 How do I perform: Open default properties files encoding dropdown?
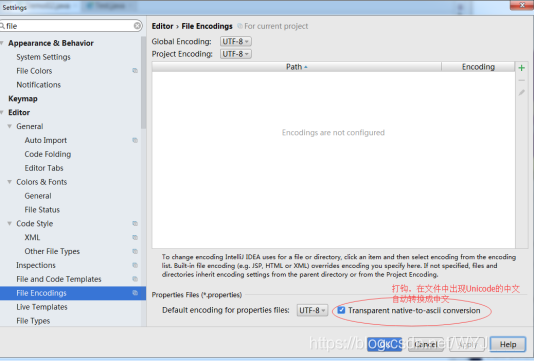pos(312,310)
